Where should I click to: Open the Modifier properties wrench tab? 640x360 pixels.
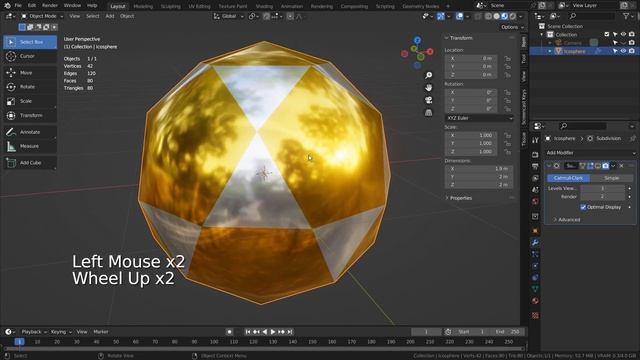(x=535, y=243)
